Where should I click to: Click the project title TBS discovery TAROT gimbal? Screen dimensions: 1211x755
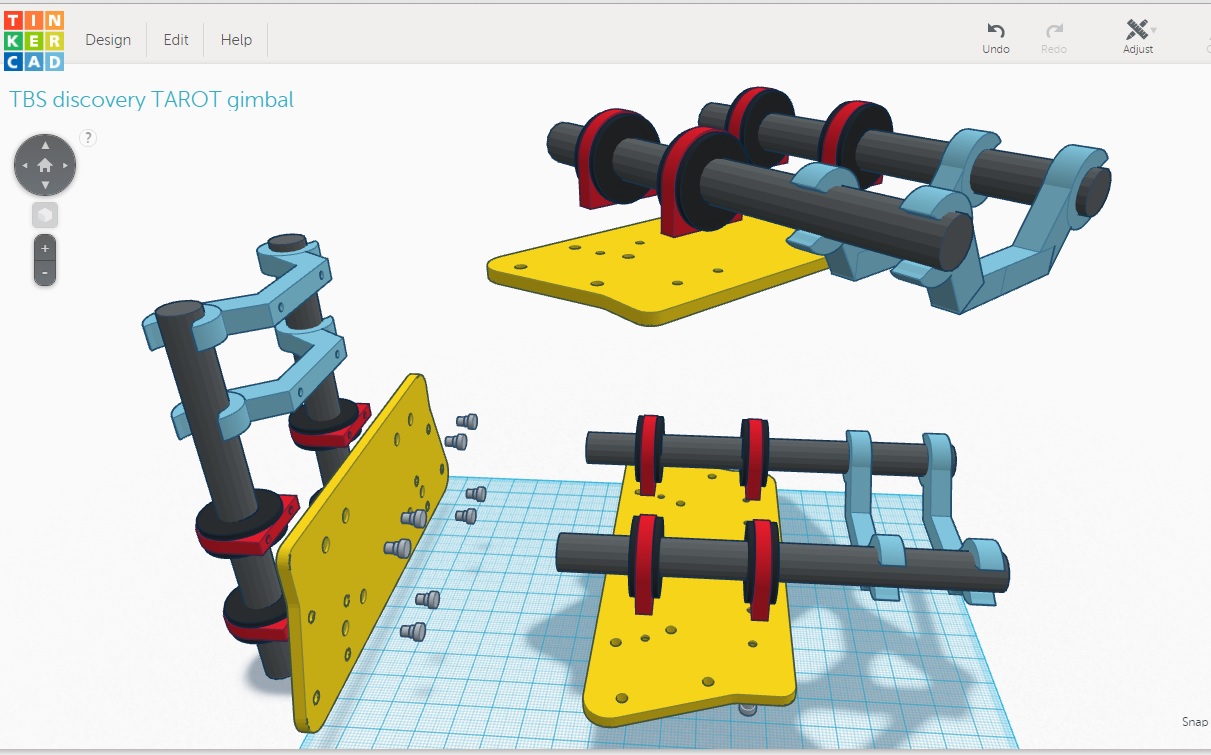point(151,99)
